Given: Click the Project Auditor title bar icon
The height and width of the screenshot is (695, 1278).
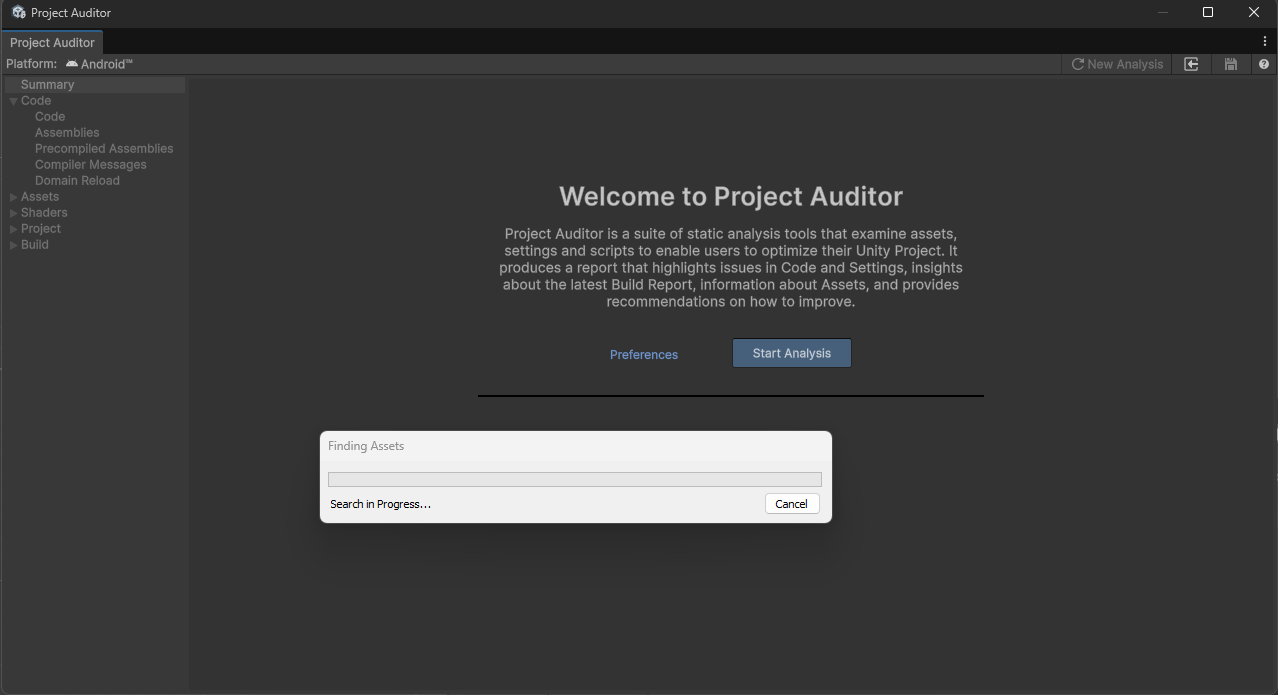Looking at the screenshot, I should coord(18,12).
